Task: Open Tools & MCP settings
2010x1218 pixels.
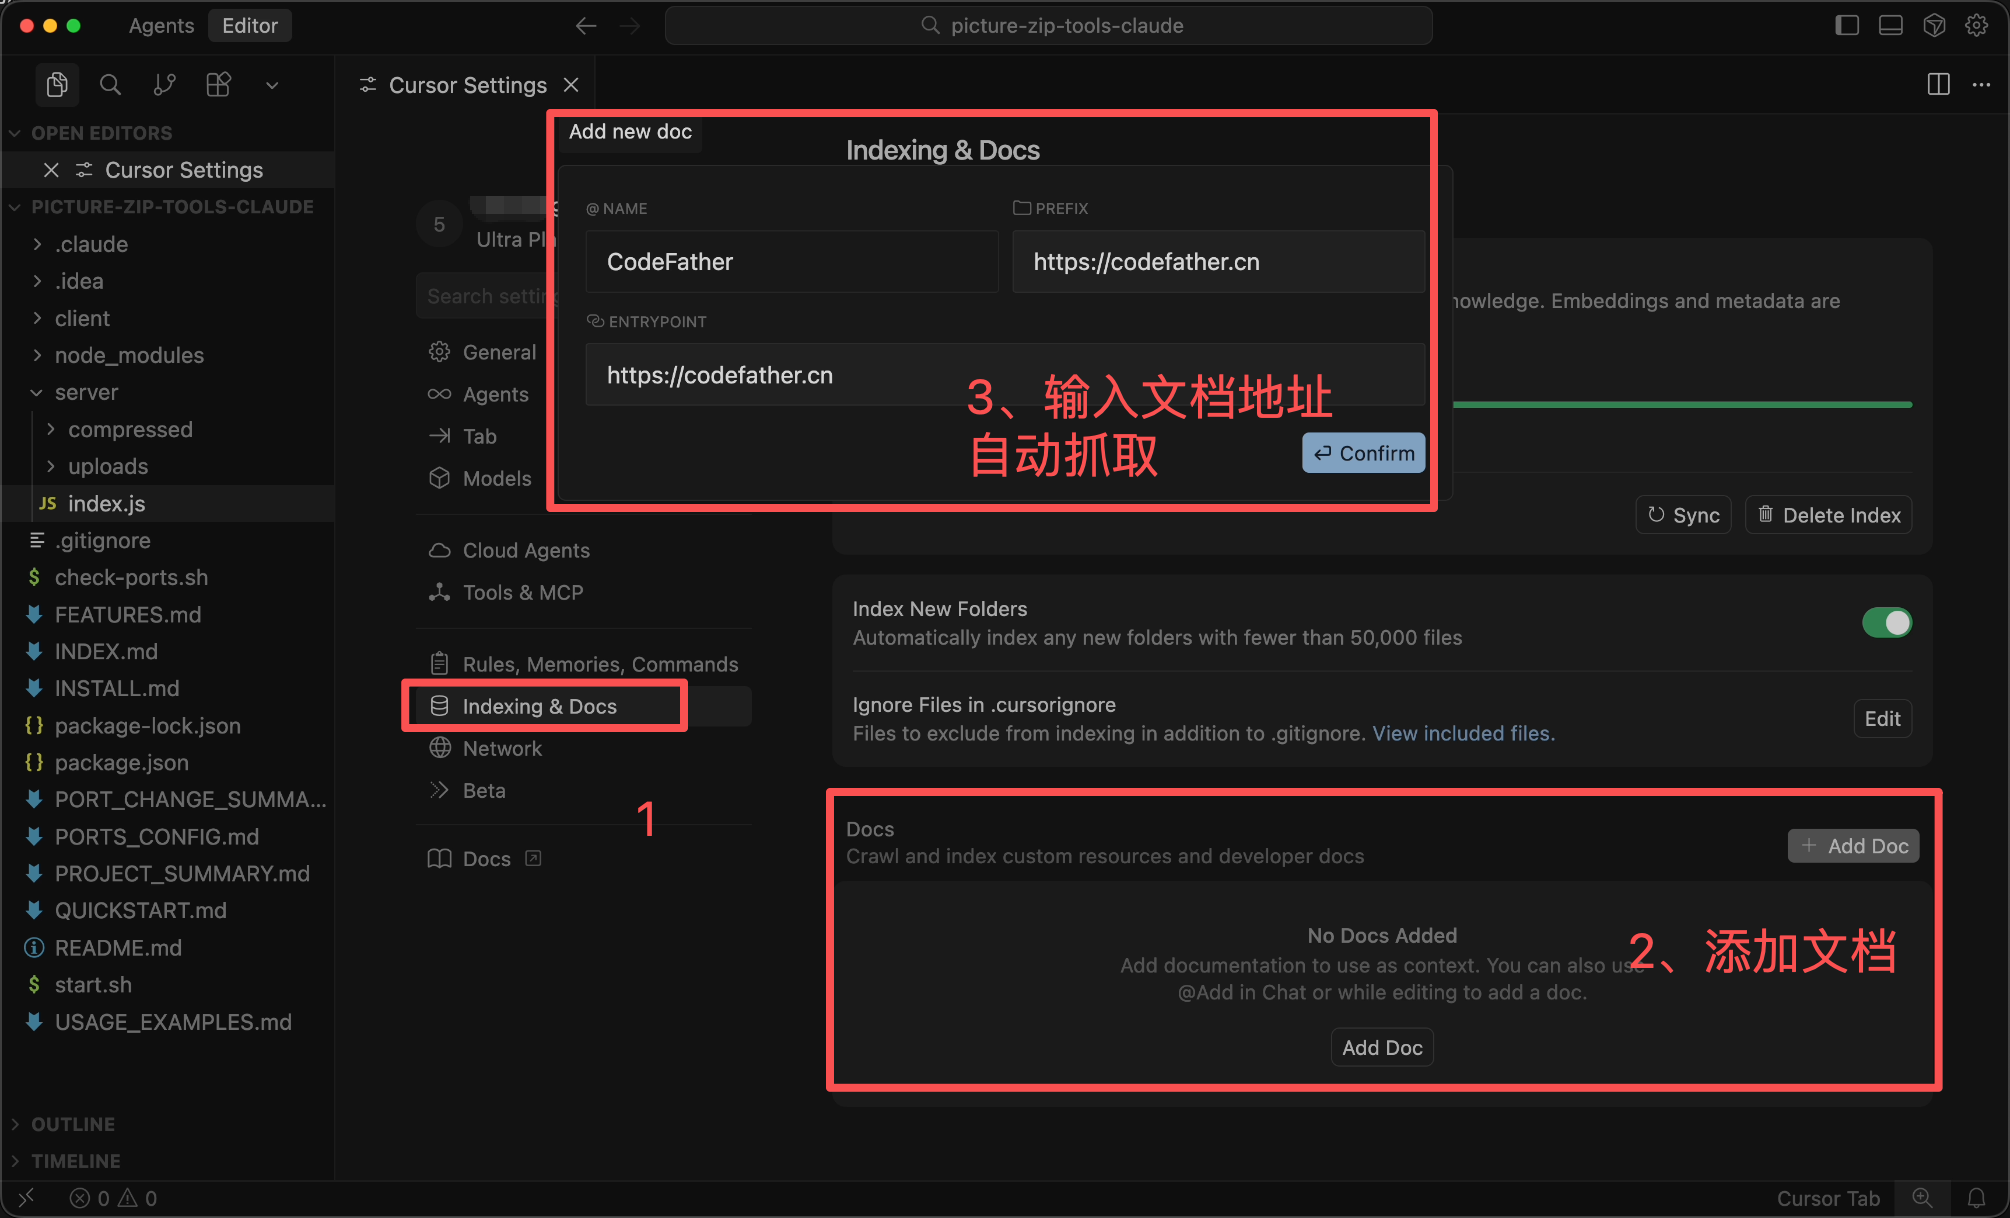Action: [x=522, y=592]
